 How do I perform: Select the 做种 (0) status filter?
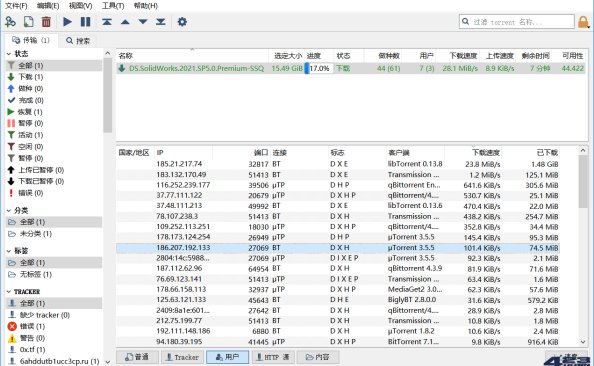tap(54, 89)
